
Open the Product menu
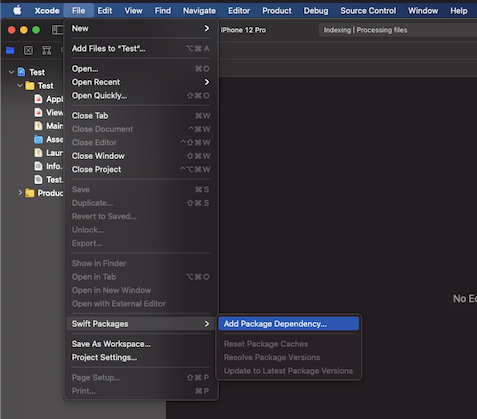(277, 11)
